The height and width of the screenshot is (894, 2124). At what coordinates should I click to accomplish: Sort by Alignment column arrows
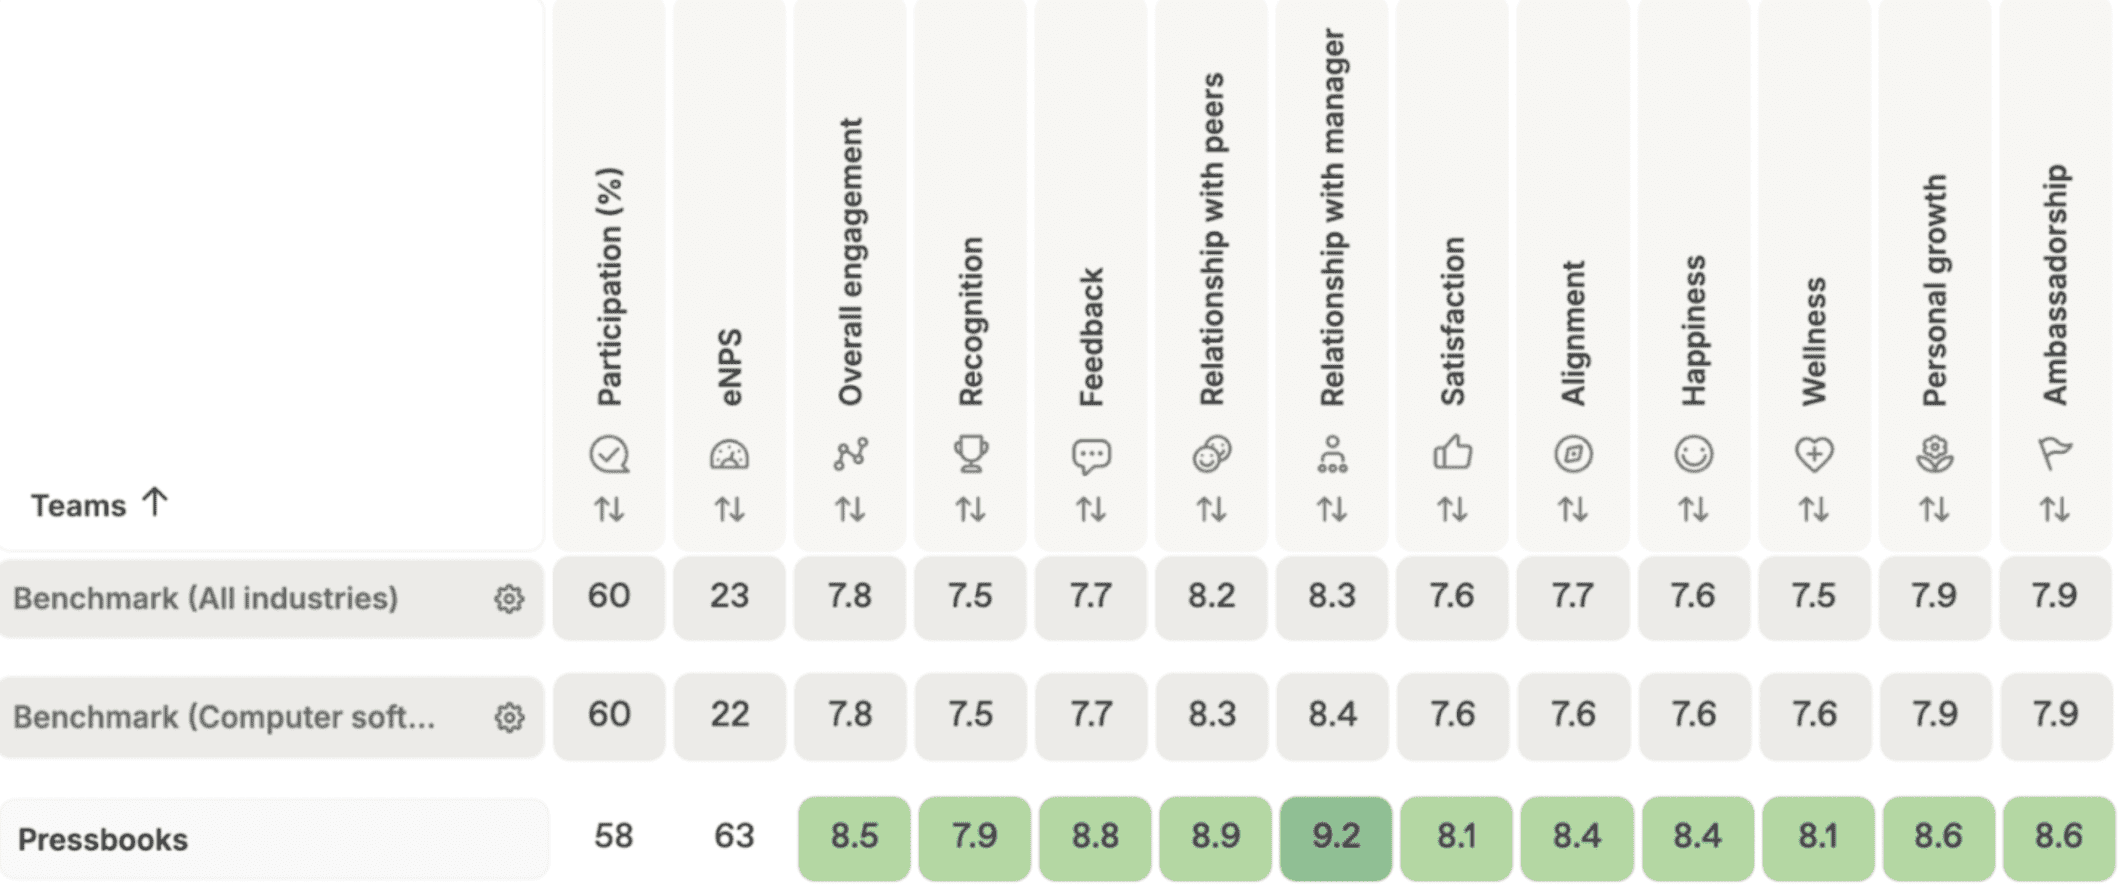point(1573,510)
